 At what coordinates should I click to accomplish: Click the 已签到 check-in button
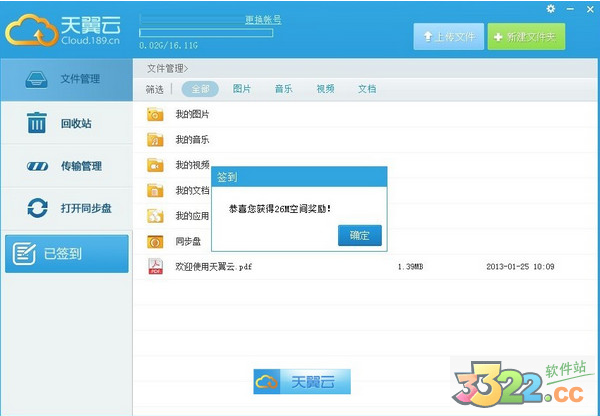click(x=67, y=254)
